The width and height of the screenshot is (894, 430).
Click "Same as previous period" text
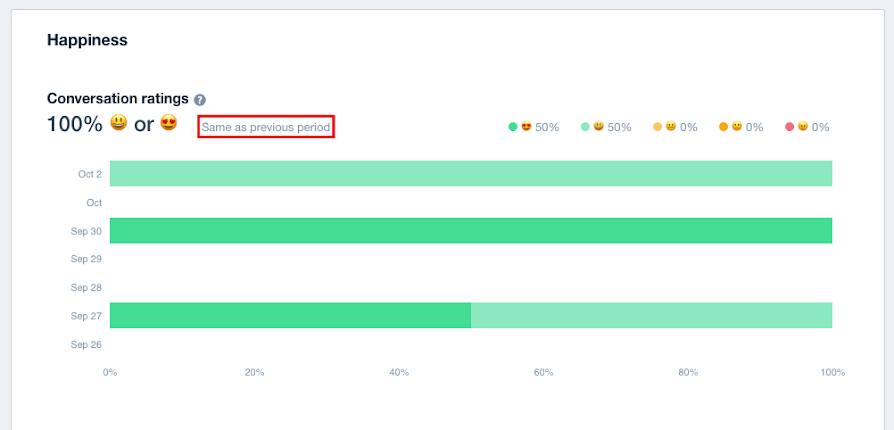tap(266, 127)
